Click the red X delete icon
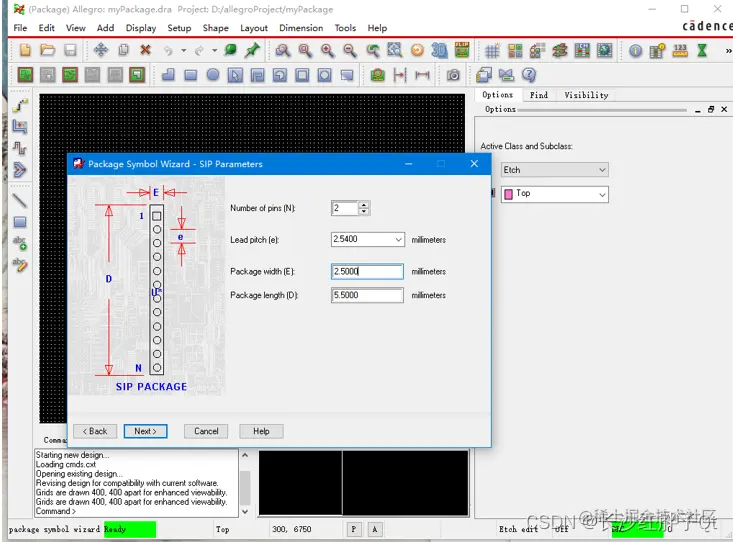 click(x=145, y=50)
